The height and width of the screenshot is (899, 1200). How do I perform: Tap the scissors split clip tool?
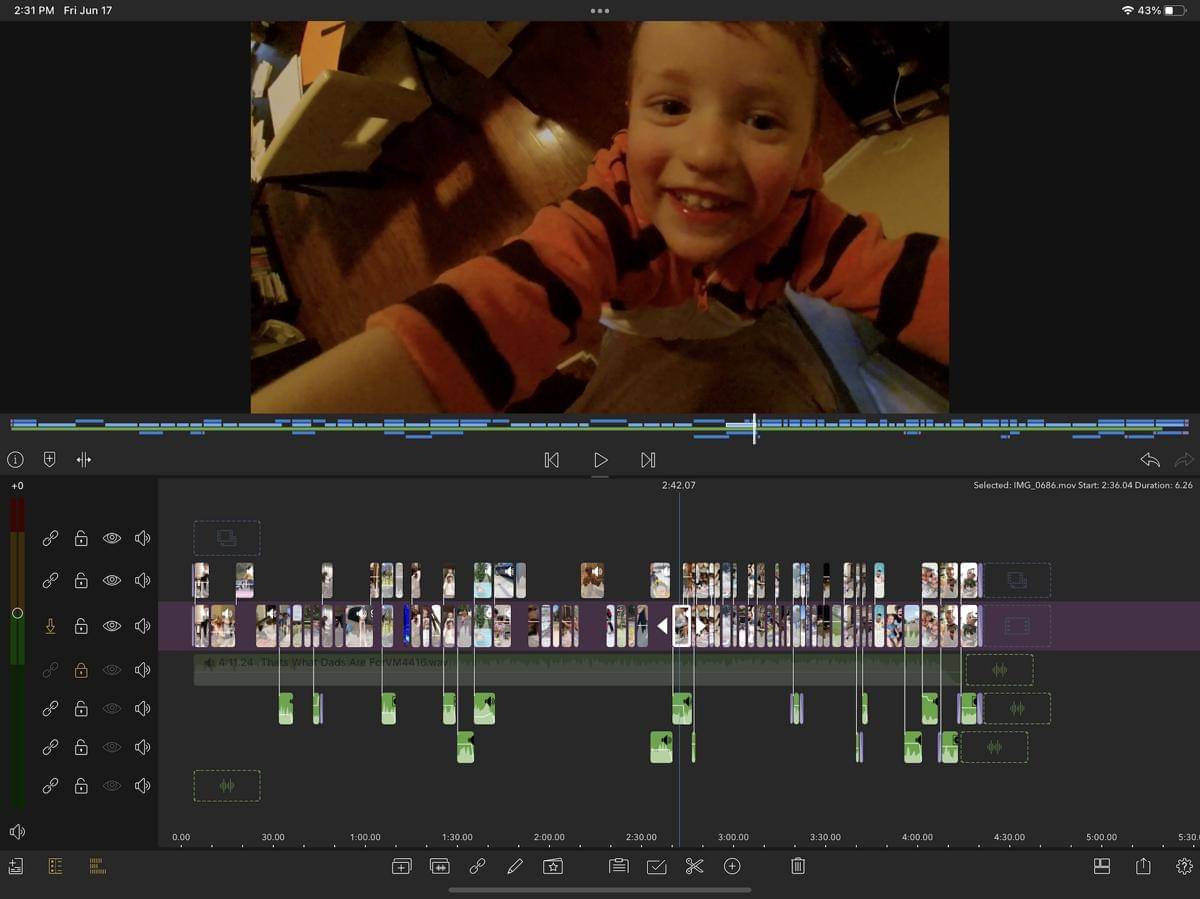pos(694,867)
